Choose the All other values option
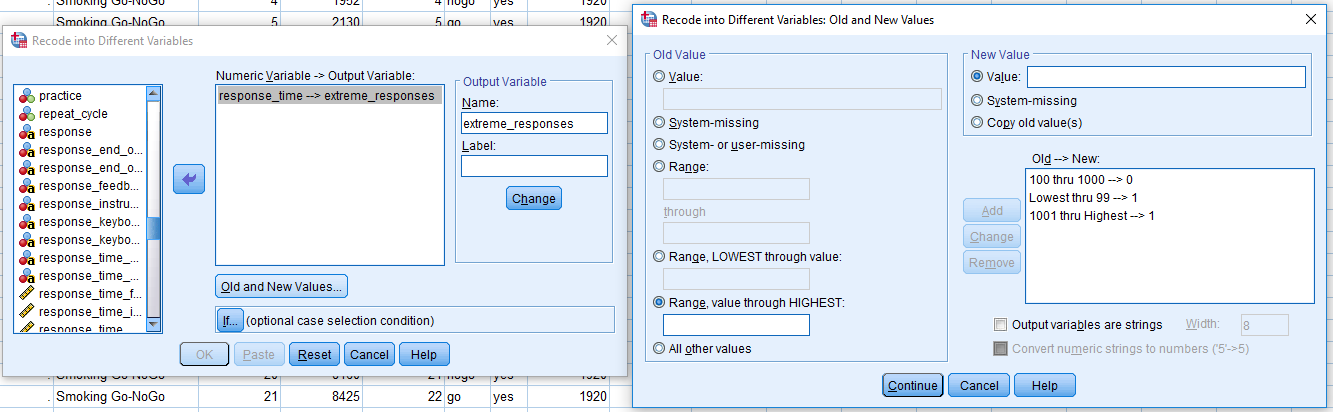The width and height of the screenshot is (1333, 412). point(659,349)
